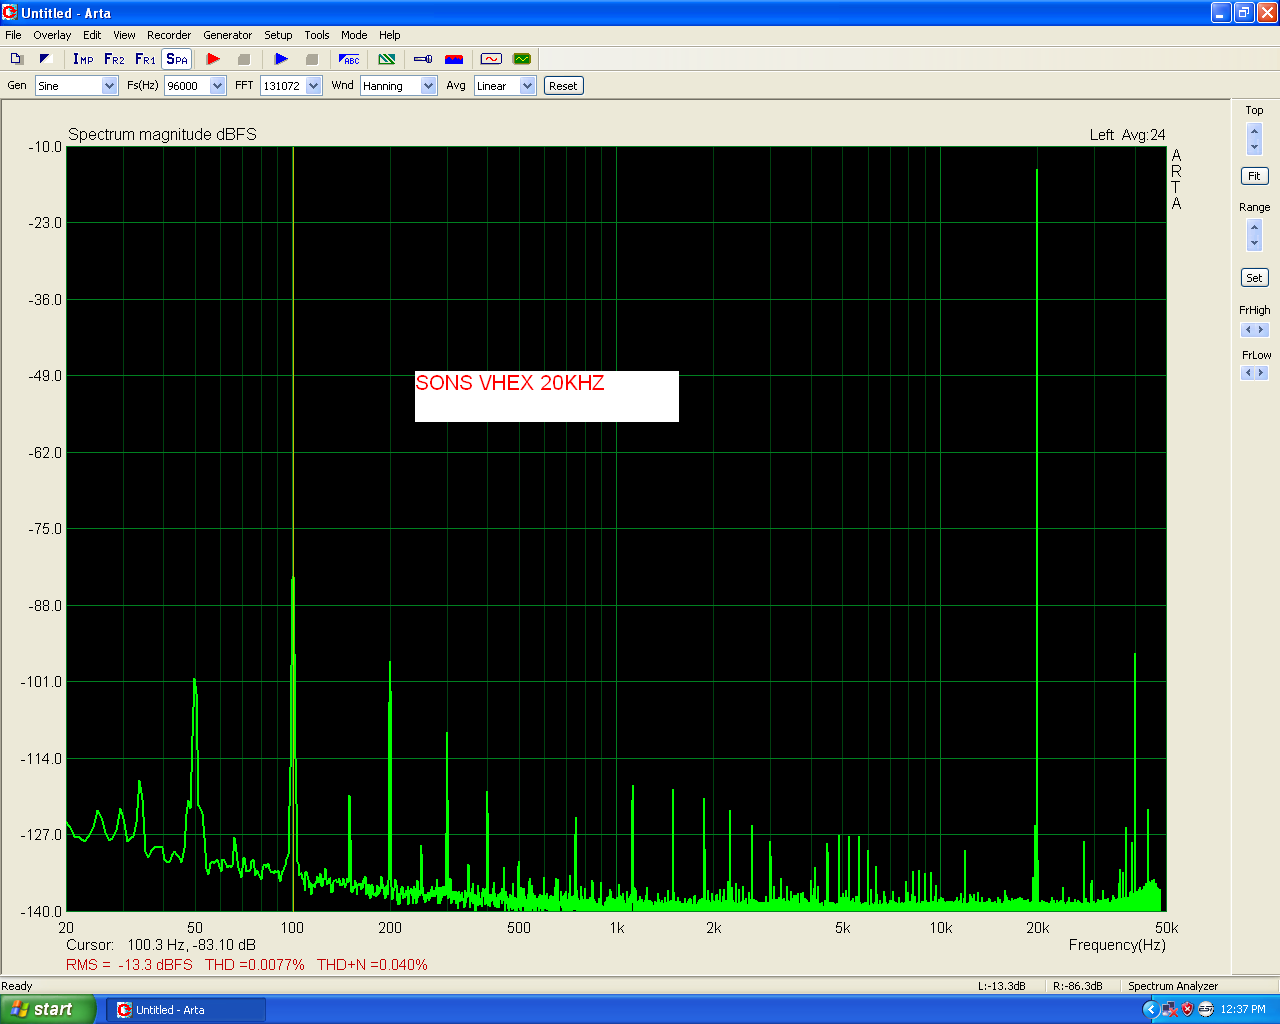Viewport: 1280px width, 1024px height.
Task: Stop generator with second gray square
Action: (311, 59)
